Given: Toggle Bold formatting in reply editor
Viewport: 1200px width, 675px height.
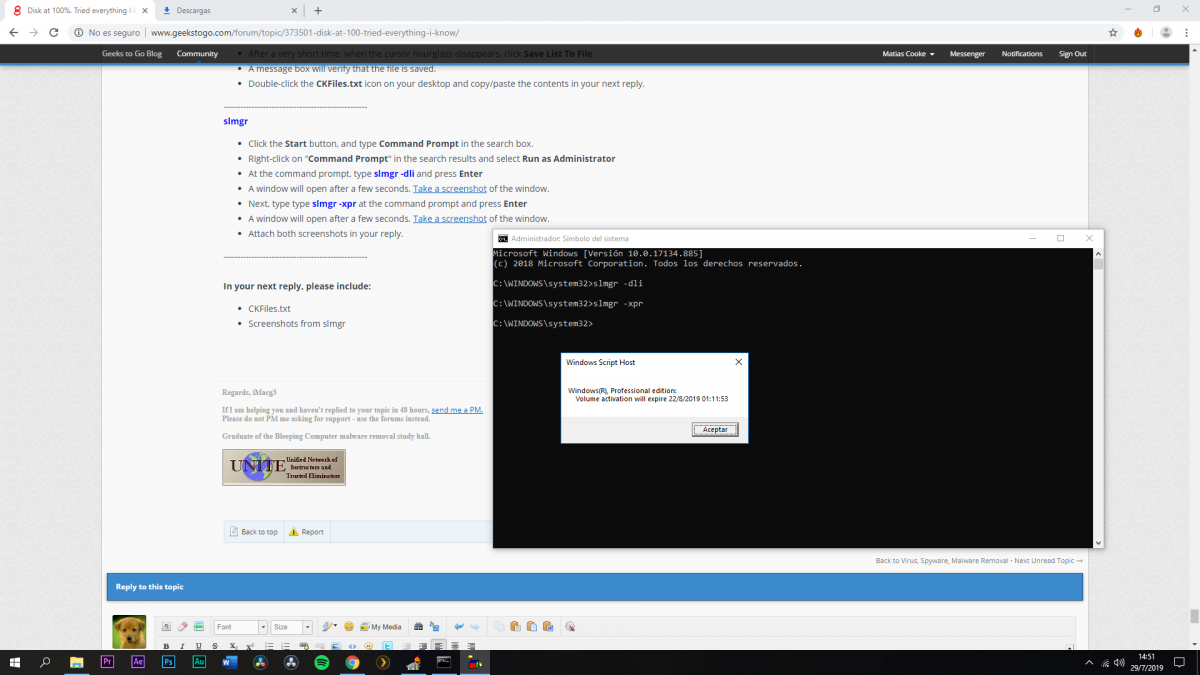Looking at the screenshot, I should [166, 647].
